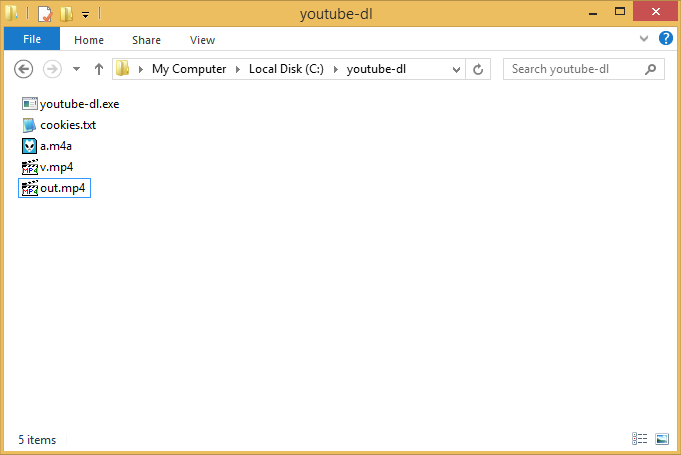Expand chevron before My Computer breadcrumb

pyautogui.click(x=141, y=69)
